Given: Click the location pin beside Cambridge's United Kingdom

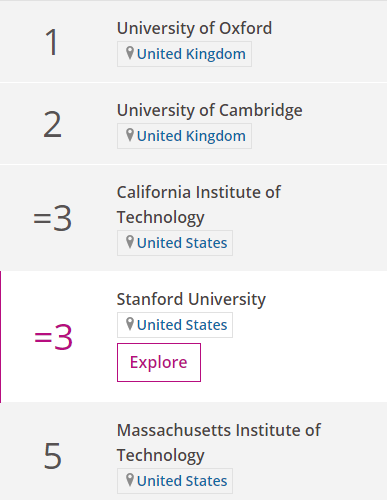Looking at the screenshot, I should tap(130, 135).
